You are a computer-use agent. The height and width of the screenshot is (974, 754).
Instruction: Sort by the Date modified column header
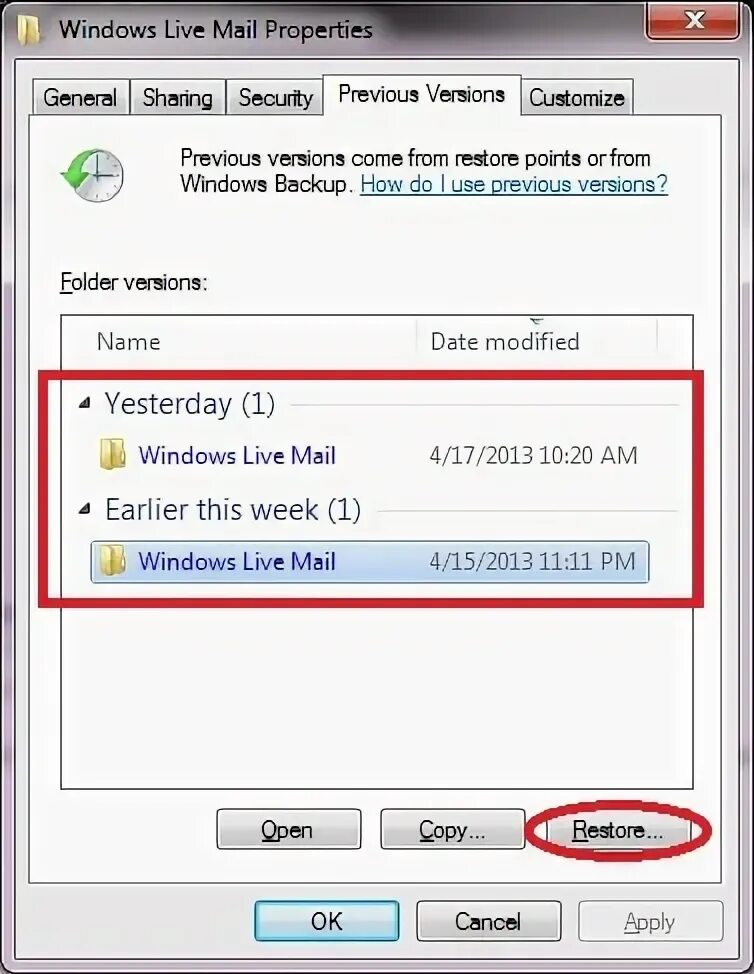[537, 342]
